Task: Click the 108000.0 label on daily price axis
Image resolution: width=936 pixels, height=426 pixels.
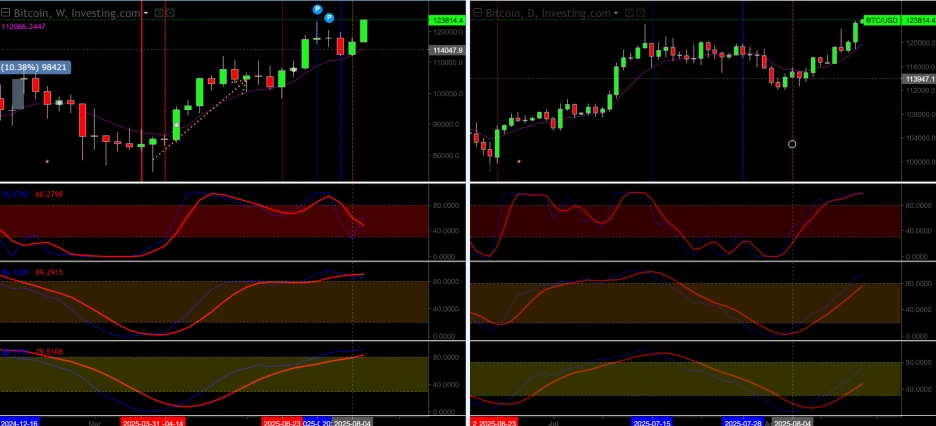Action: click(920, 114)
